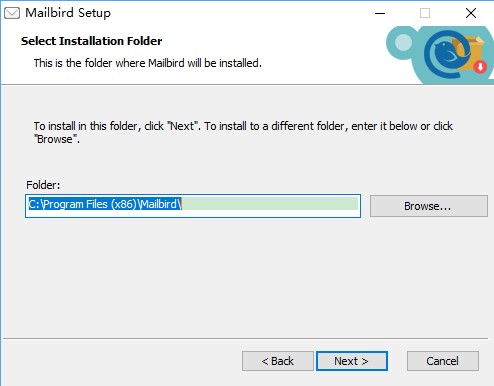Go to the previous step with Back
Image resolution: width=494 pixels, height=386 pixels.
click(x=278, y=361)
